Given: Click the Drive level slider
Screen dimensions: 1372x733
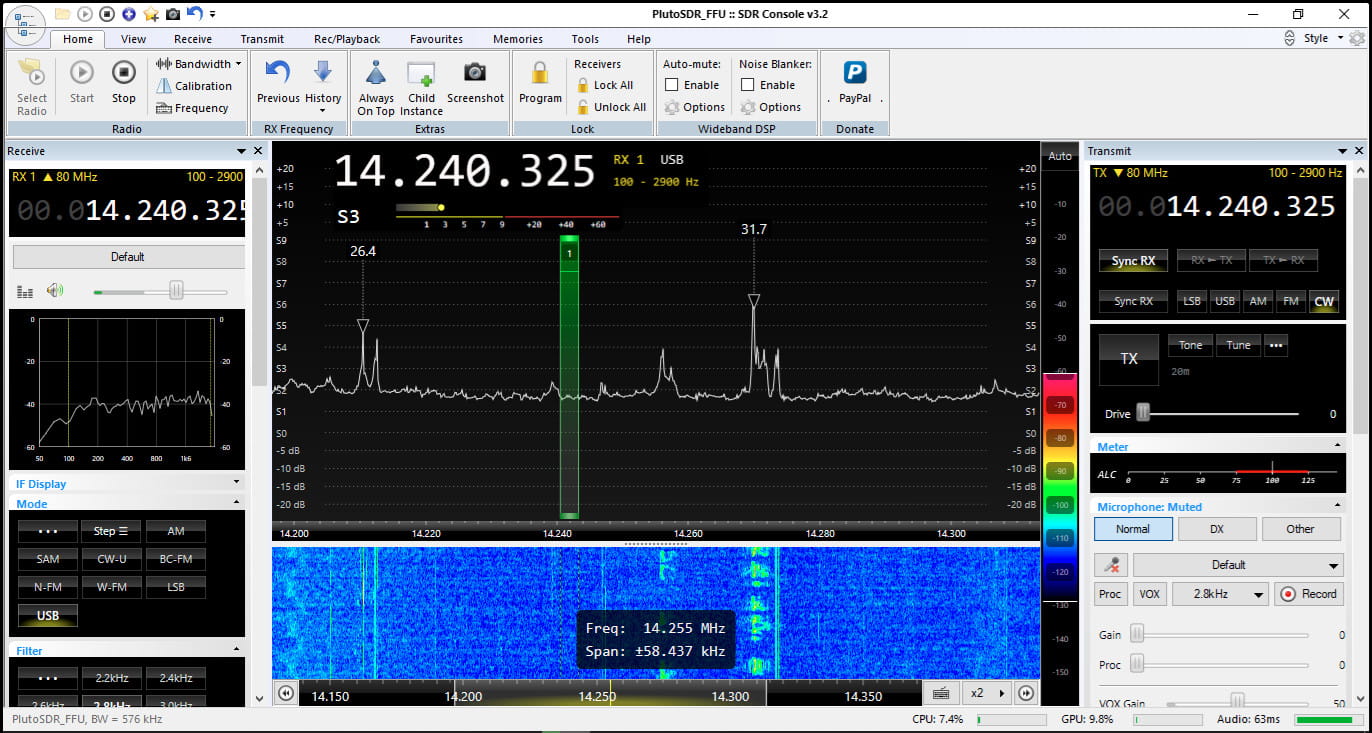Looking at the screenshot, I should (x=1143, y=413).
